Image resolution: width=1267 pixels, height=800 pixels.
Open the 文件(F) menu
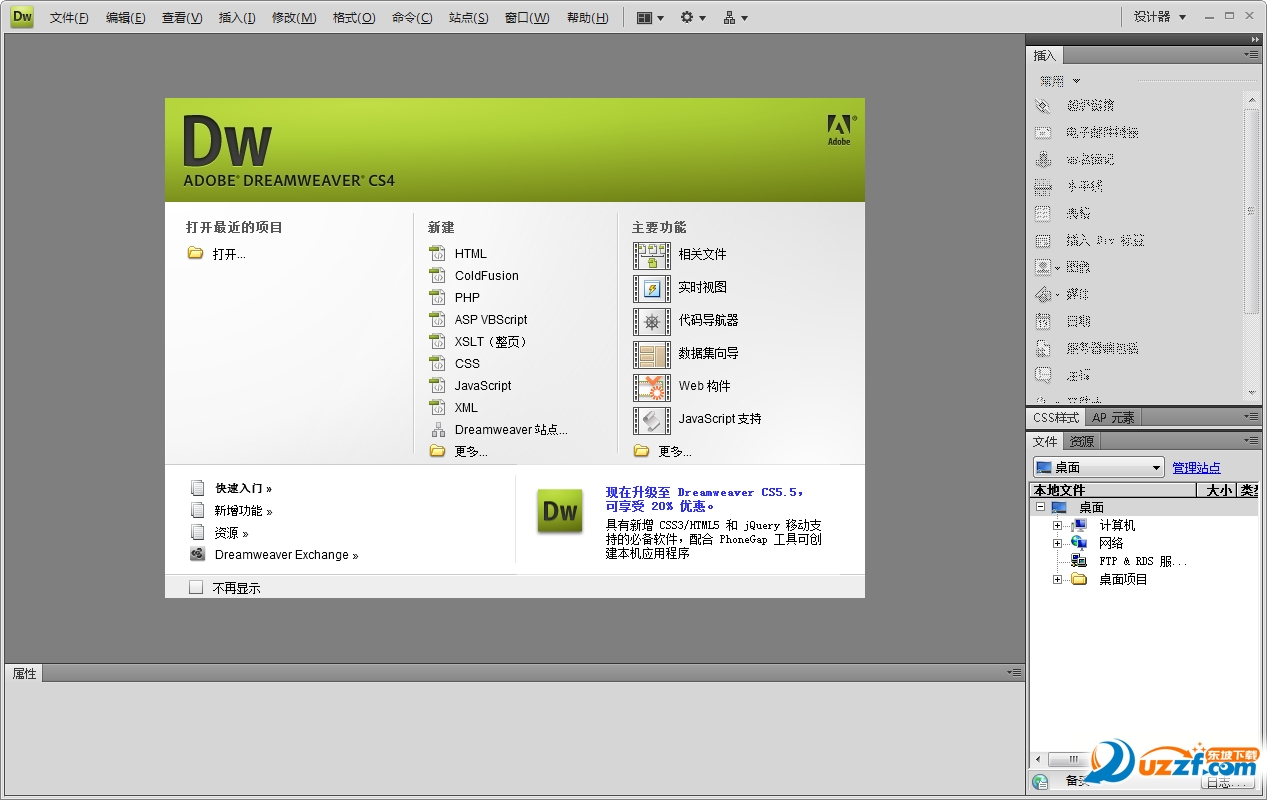69,18
